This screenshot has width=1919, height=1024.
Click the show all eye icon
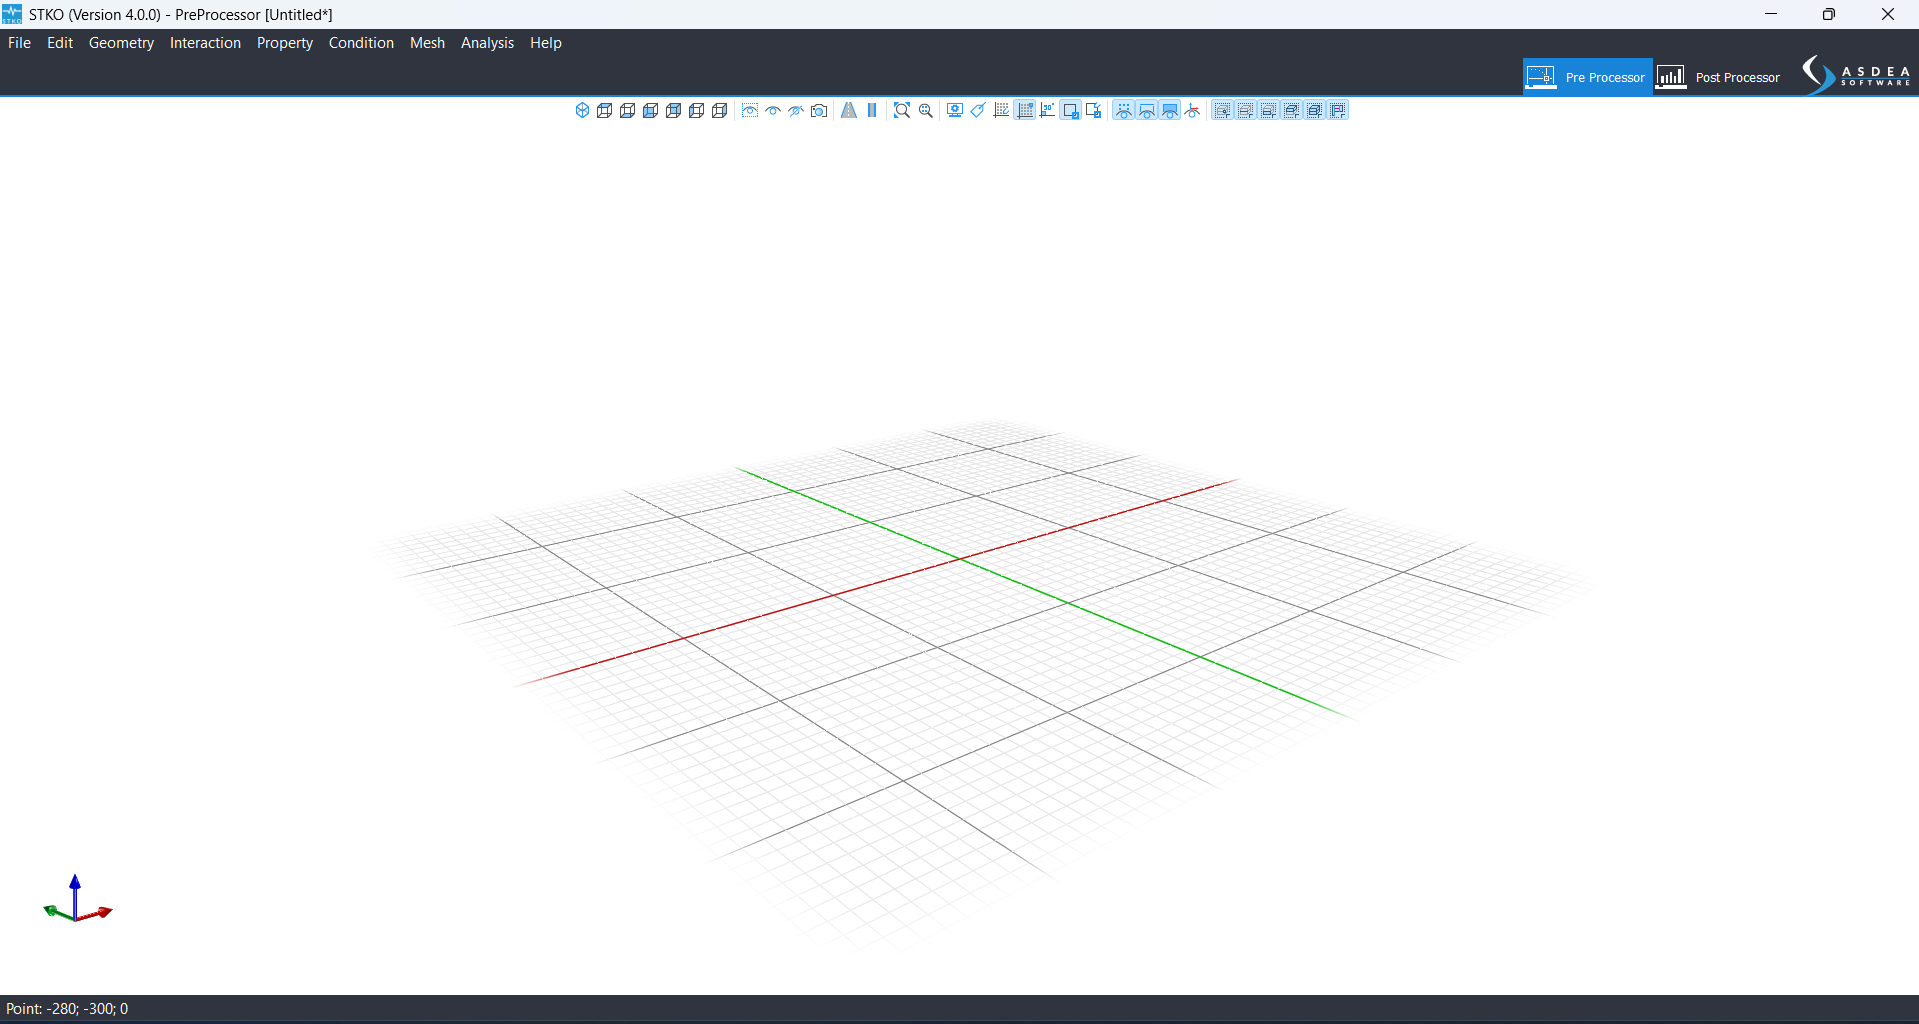(773, 110)
